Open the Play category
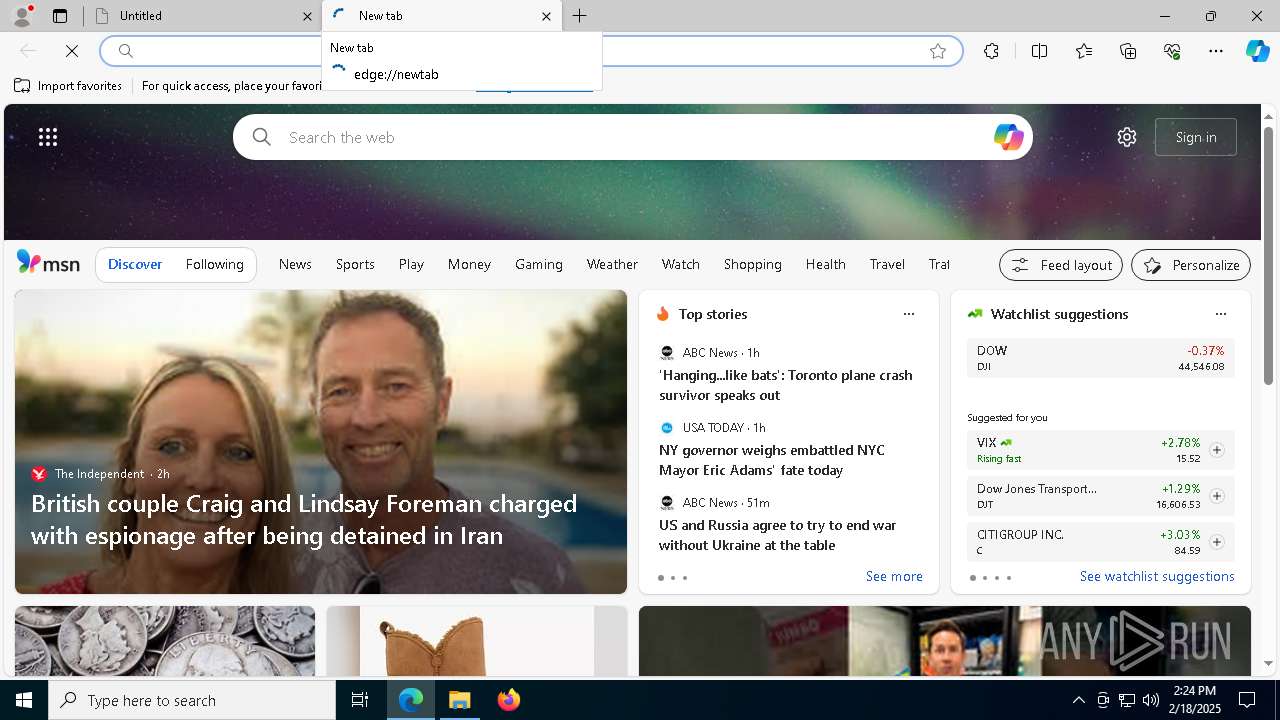This screenshot has height=720, width=1280. 411,264
